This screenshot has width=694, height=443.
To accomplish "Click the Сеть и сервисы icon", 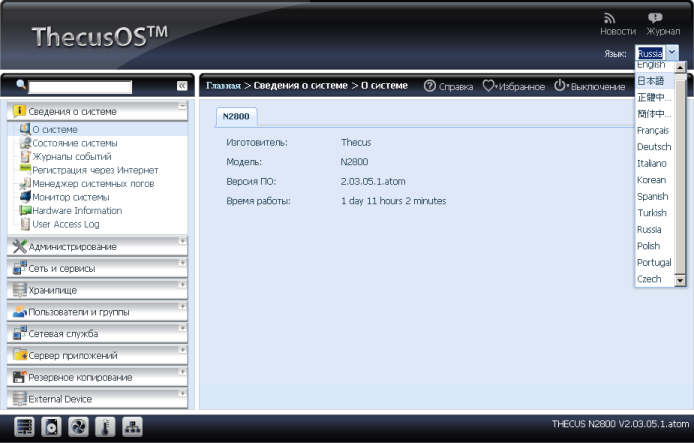I will [x=19, y=268].
